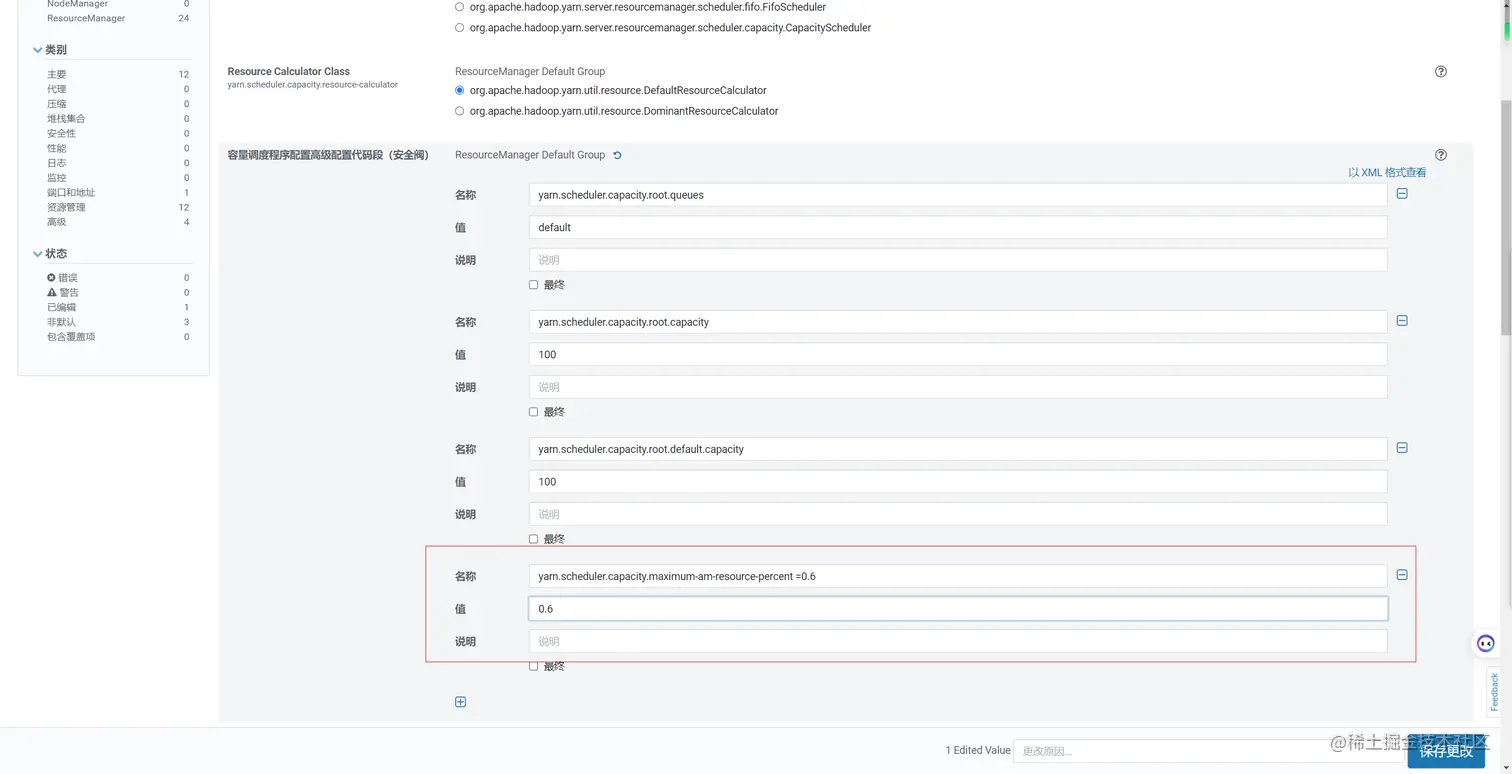Open help for Resource Calculator Class
The width and height of the screenshot is (1512, 774).
[x=1441, y=71]
